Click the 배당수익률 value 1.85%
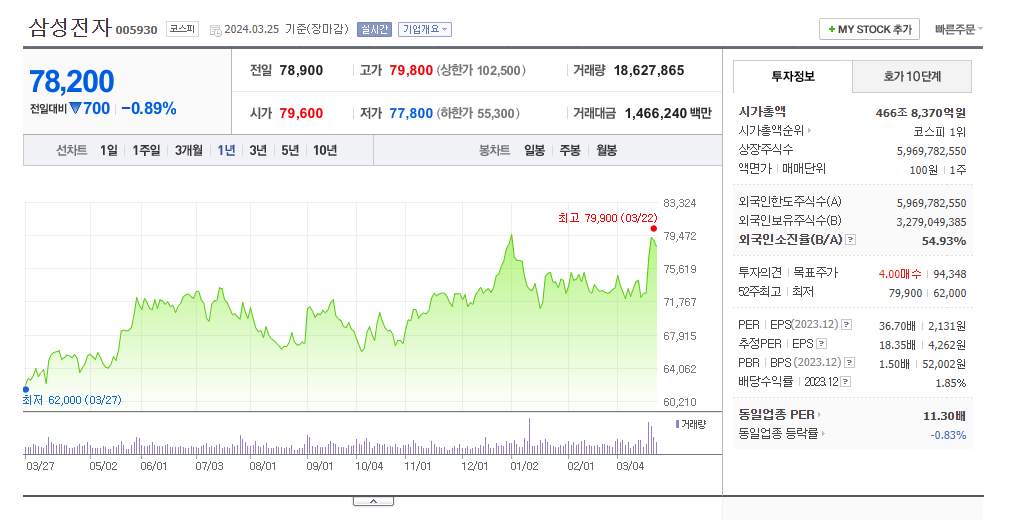This screenshot has height=520, width=1013. [x=951, y=383]
